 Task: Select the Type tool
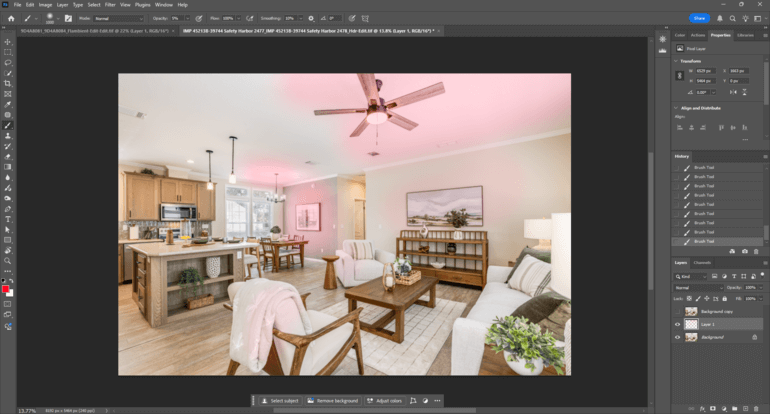(x=8, y=218)
